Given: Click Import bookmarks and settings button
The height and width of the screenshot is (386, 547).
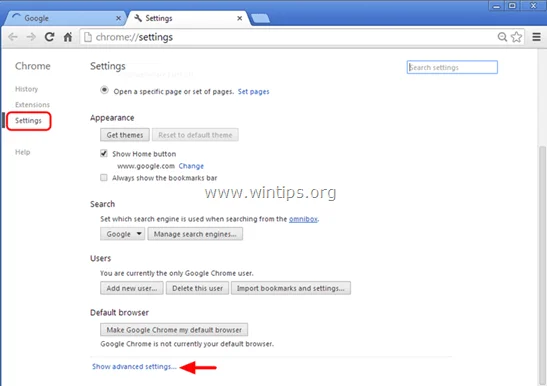Looking at the screenshot, I should (291, 288).
